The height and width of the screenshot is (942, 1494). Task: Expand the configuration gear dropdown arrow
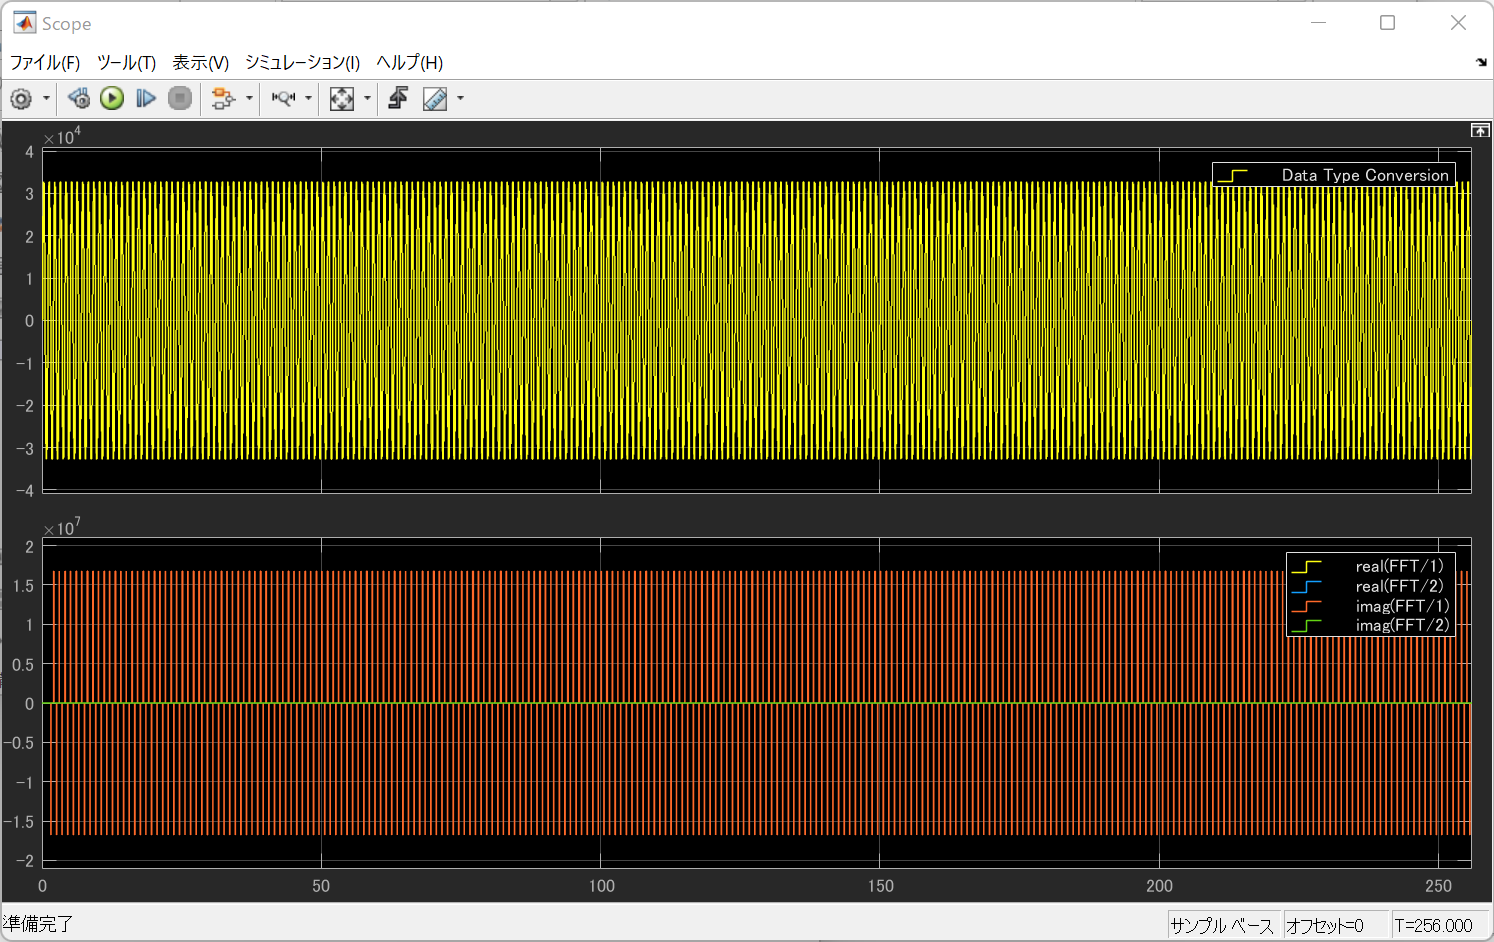(x=46, y=98)
